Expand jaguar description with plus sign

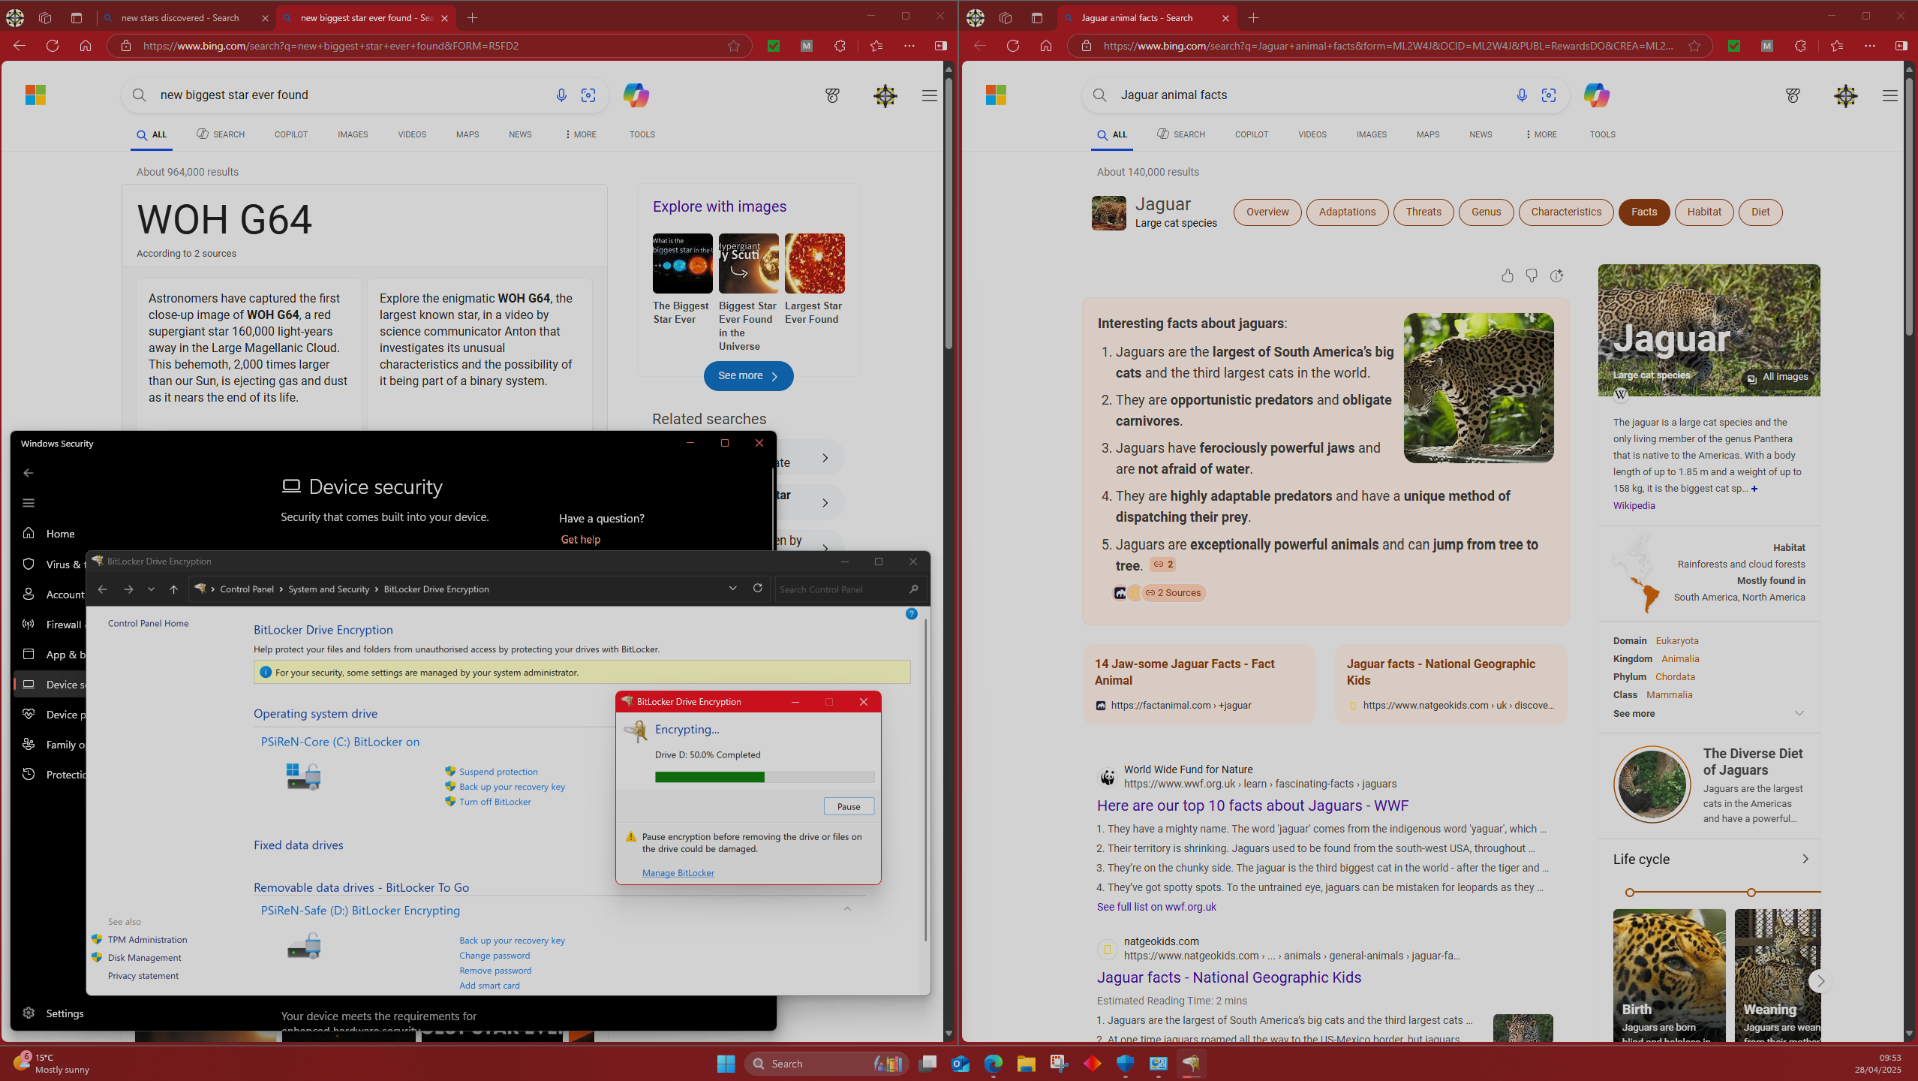1754,489
